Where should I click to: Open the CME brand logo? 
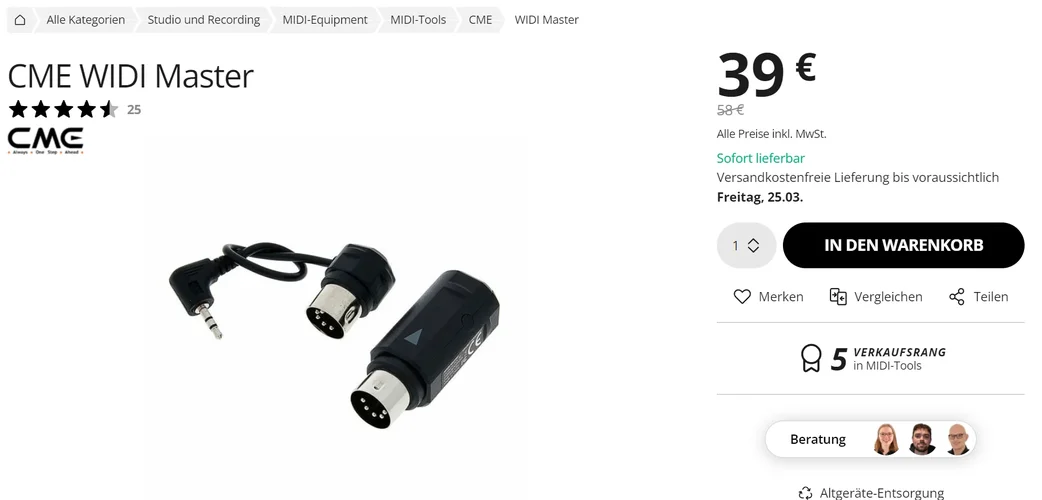(x=46, y=140)
